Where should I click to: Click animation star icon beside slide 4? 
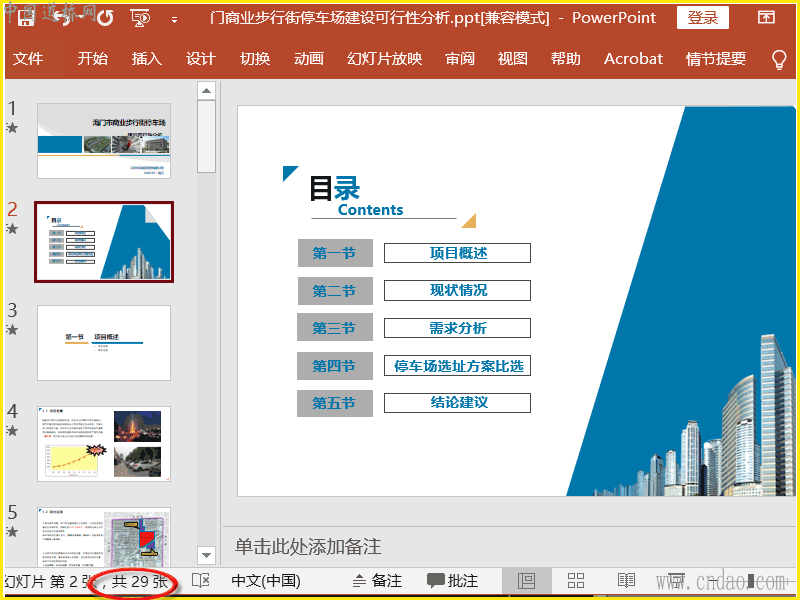click(x=12, y=431)
